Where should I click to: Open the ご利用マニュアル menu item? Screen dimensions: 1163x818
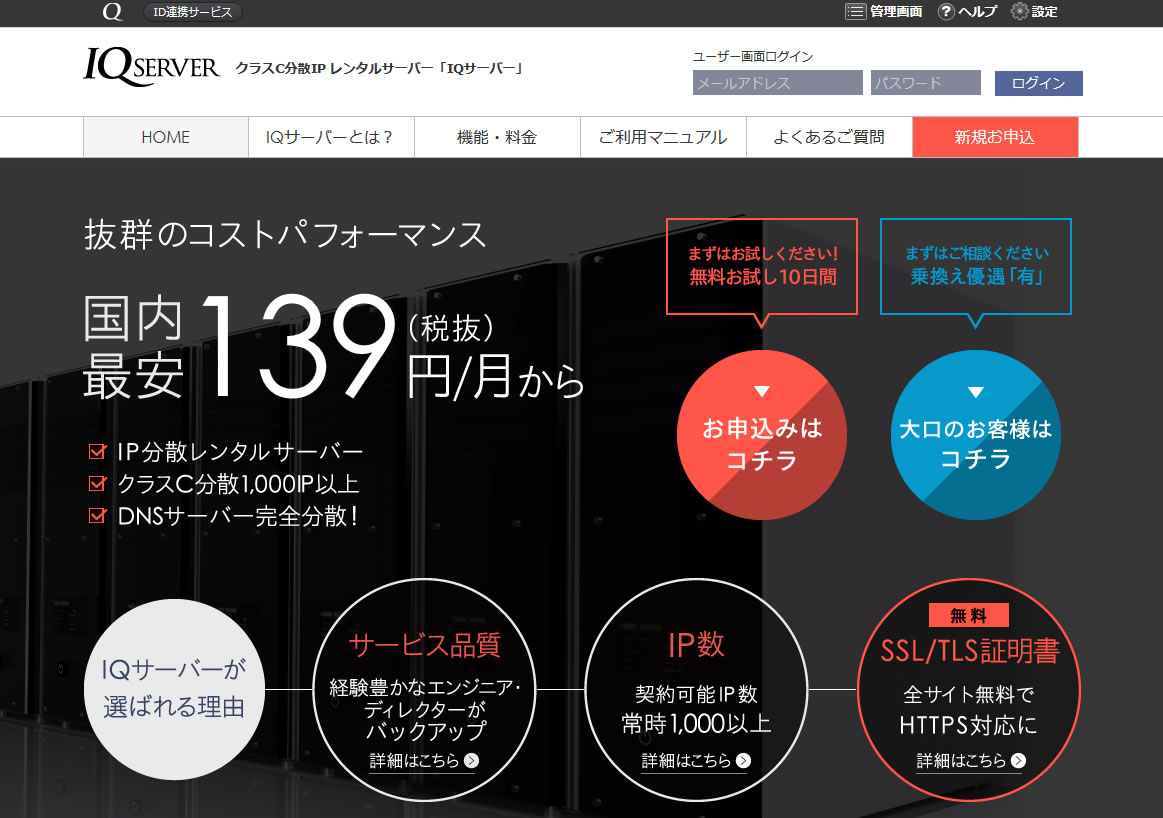[663, 137]
